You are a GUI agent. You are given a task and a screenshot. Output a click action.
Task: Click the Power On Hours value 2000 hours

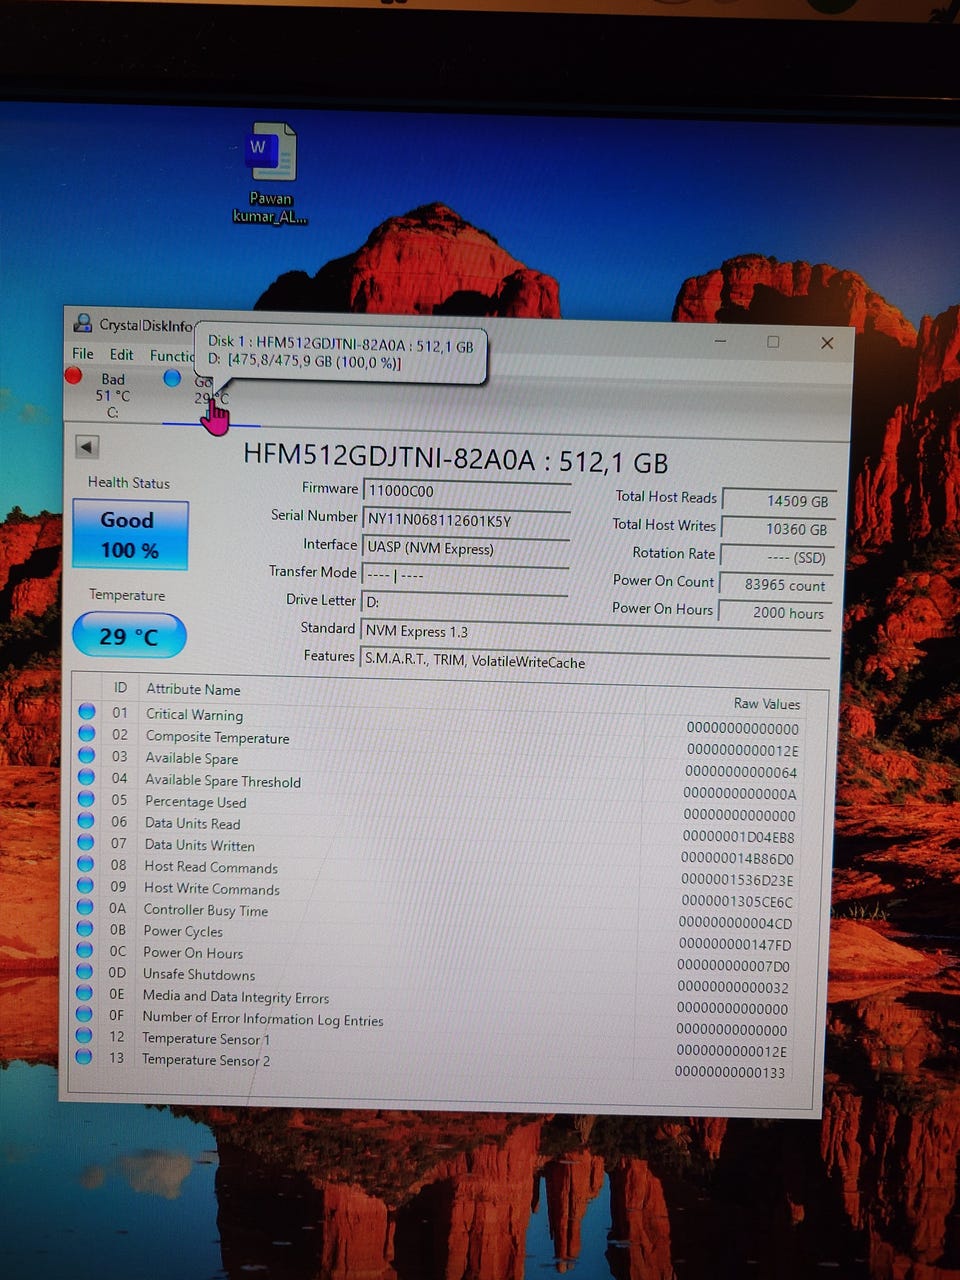[x=775, y=613]
